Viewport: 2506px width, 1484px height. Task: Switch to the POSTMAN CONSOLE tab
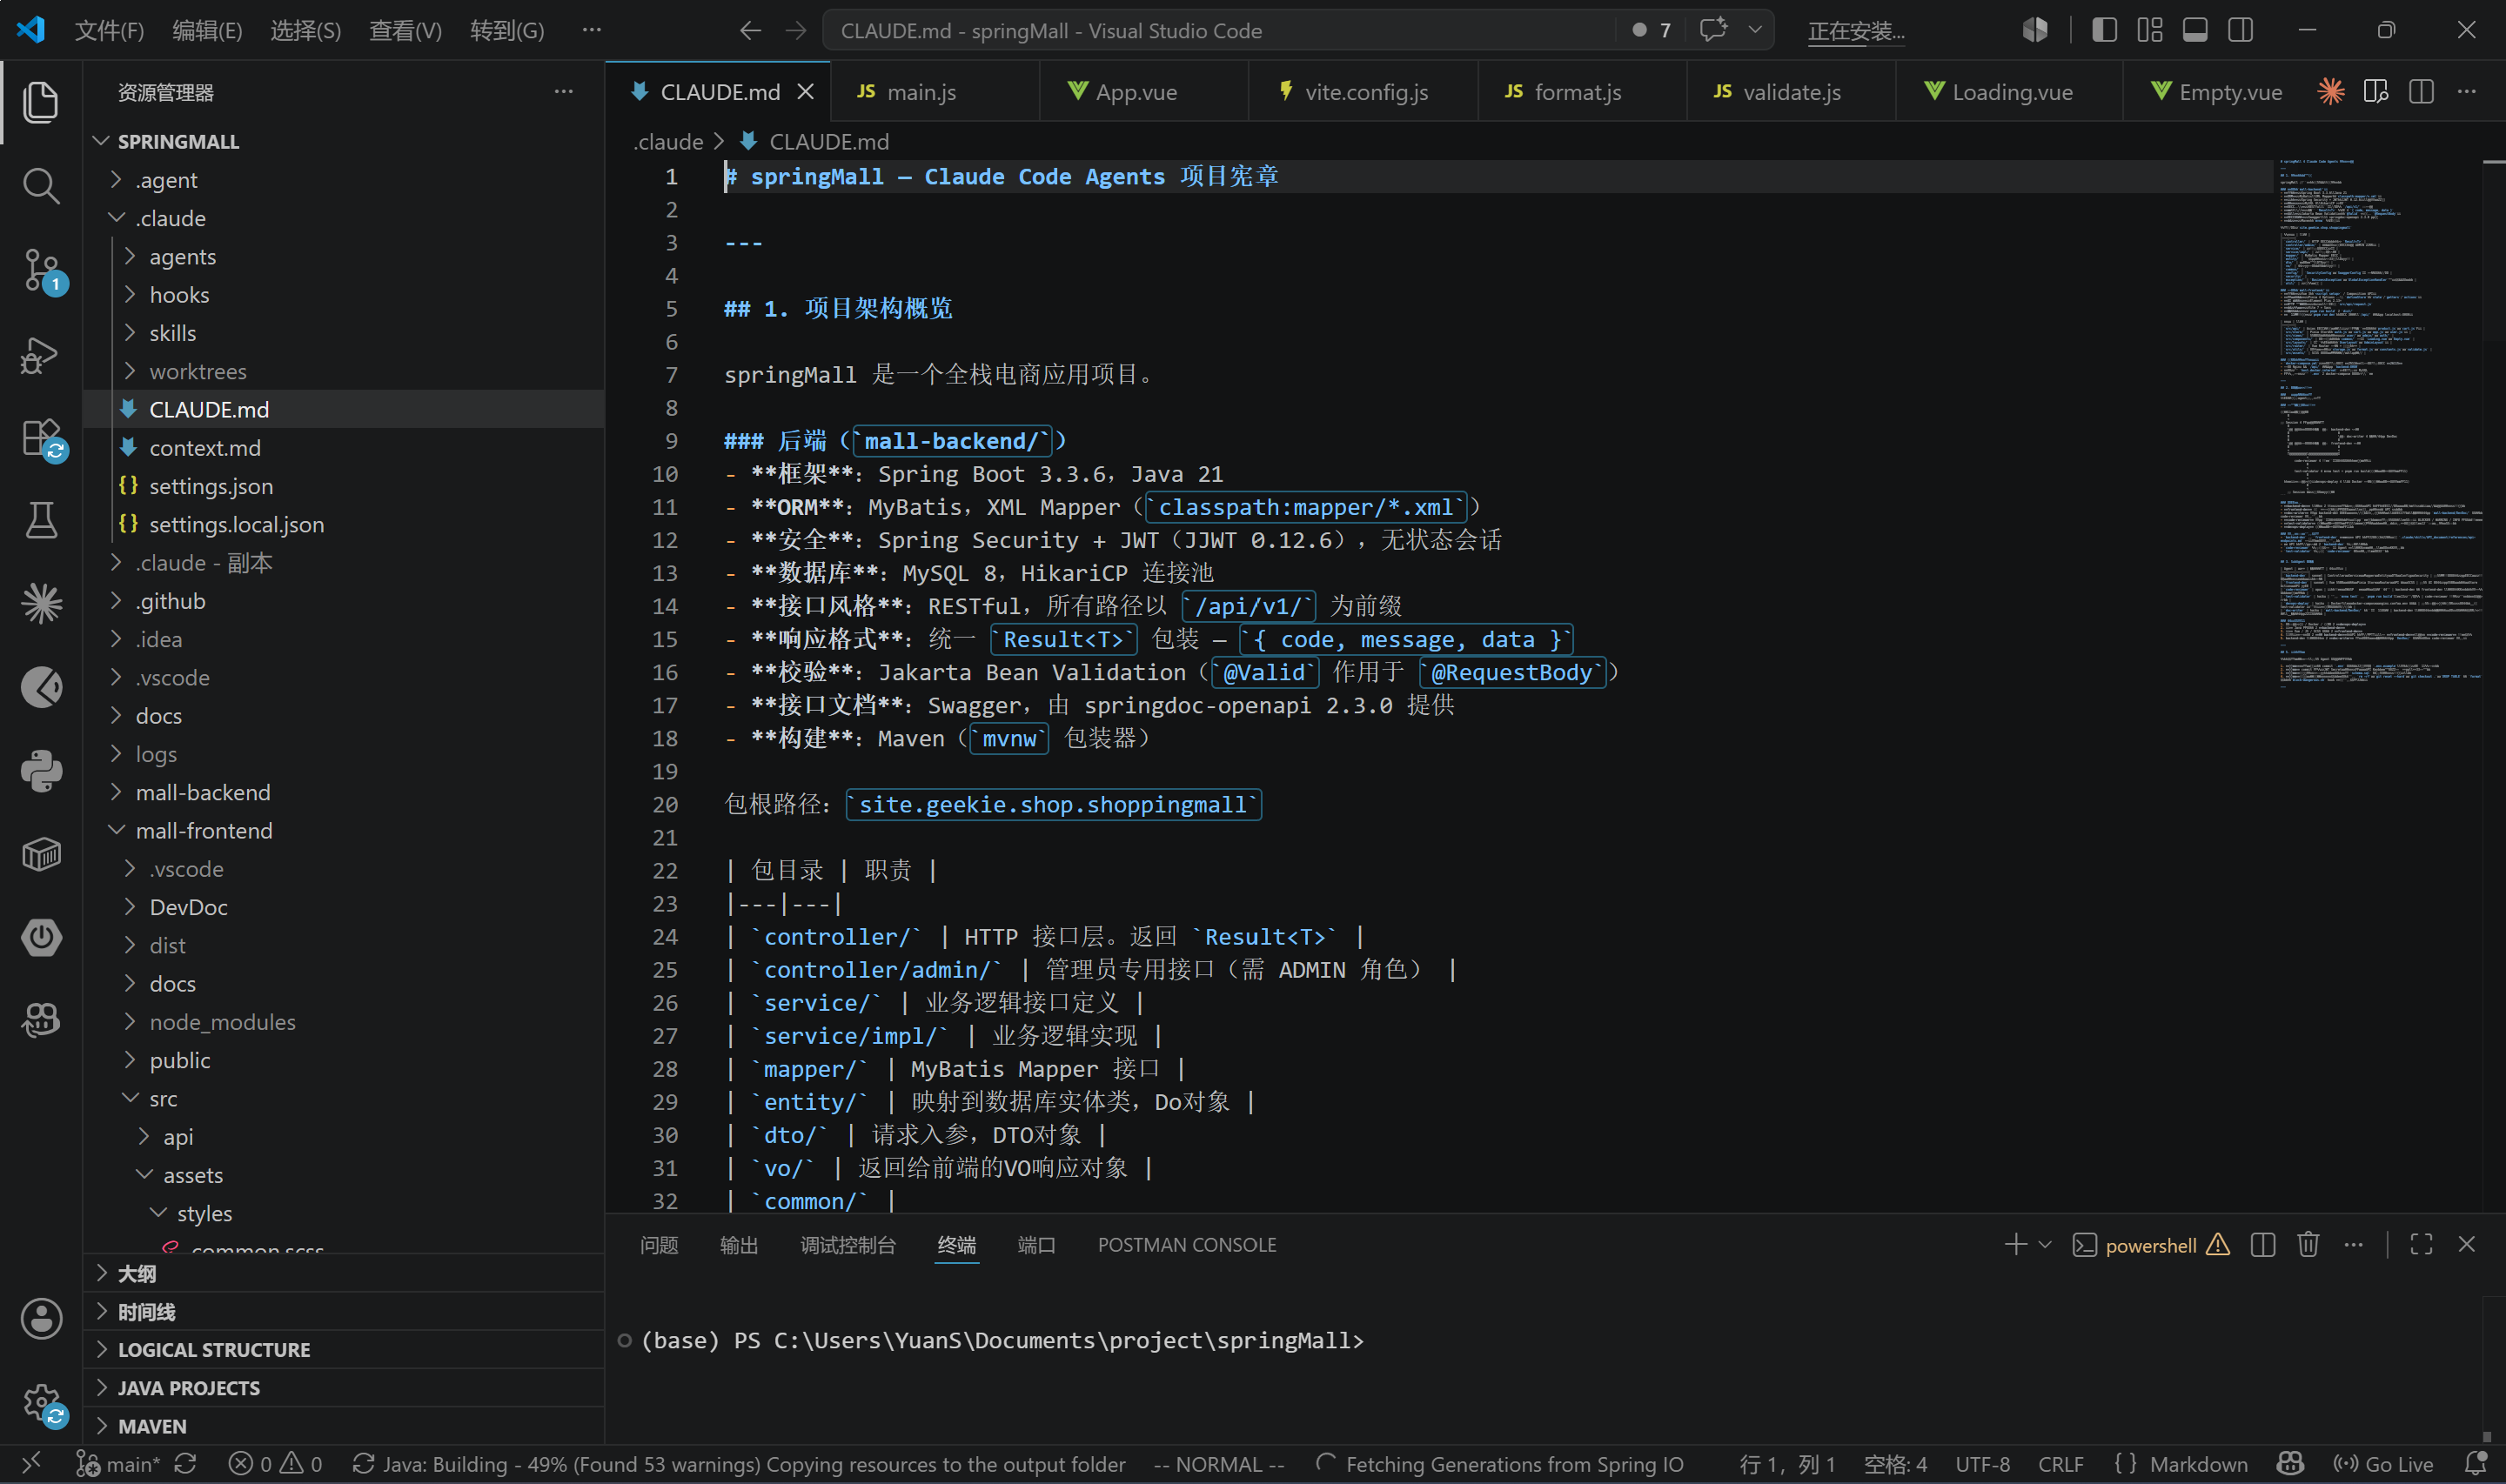[x=1187, y=1245]
